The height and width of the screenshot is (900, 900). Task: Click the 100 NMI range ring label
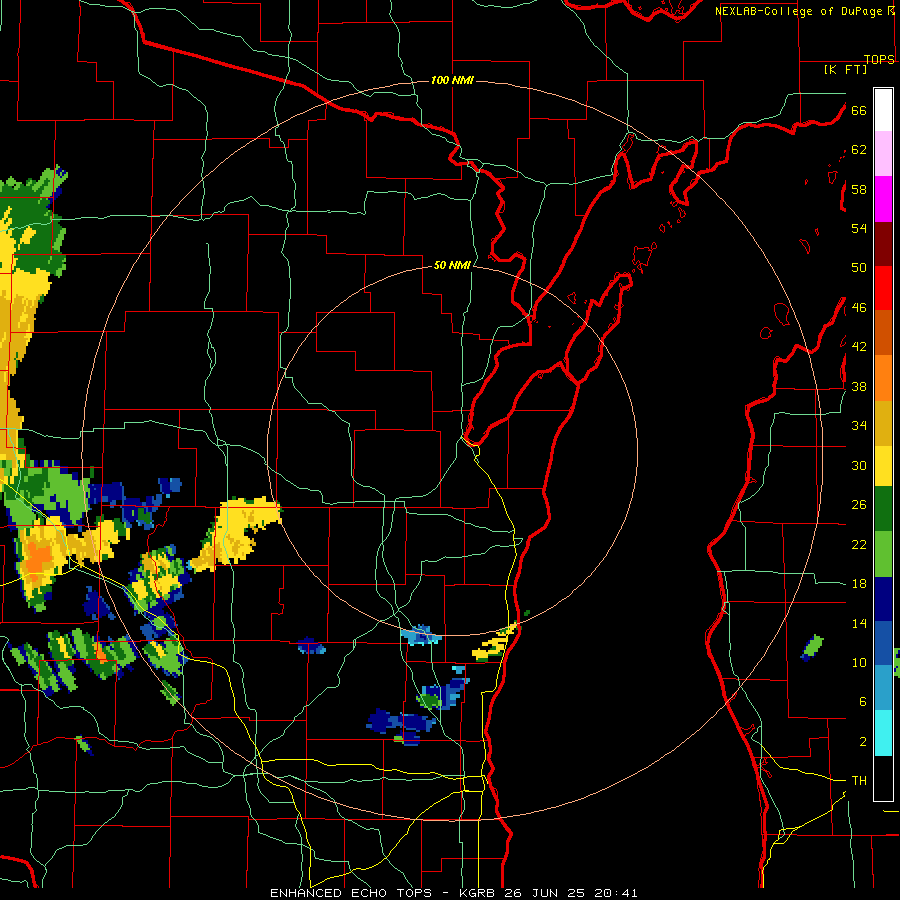pos(452,80)
